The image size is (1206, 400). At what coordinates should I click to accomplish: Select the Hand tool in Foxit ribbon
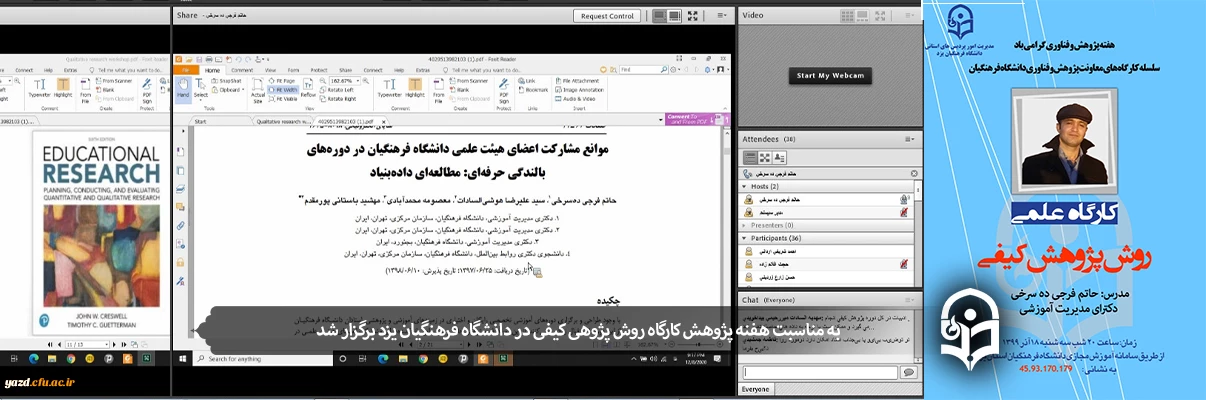pos(183,88)
